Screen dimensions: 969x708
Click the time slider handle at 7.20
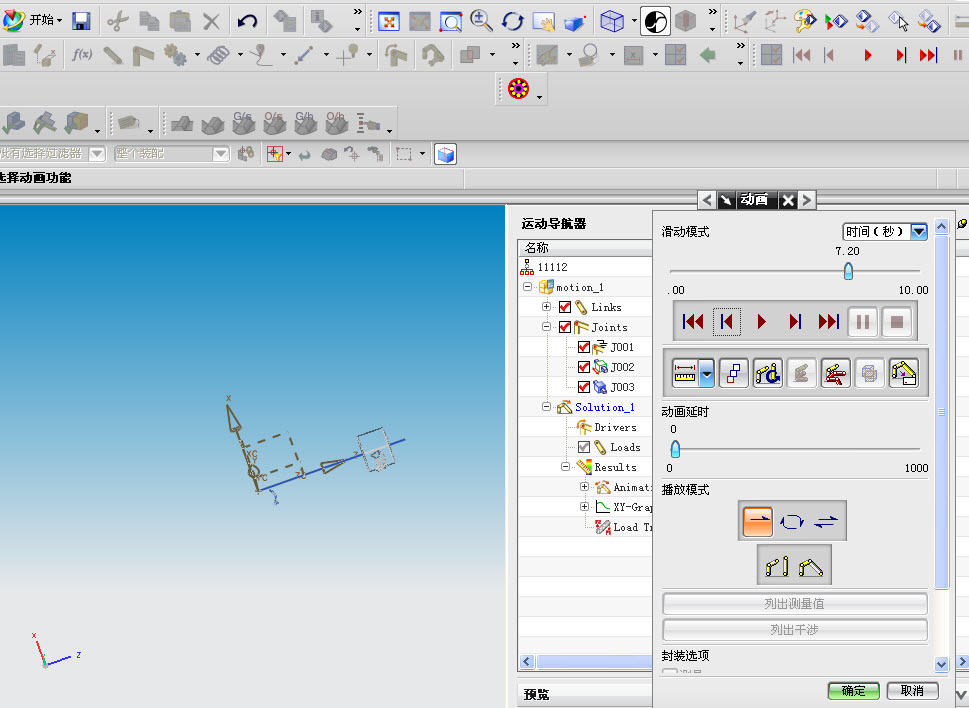click(848, 271)
